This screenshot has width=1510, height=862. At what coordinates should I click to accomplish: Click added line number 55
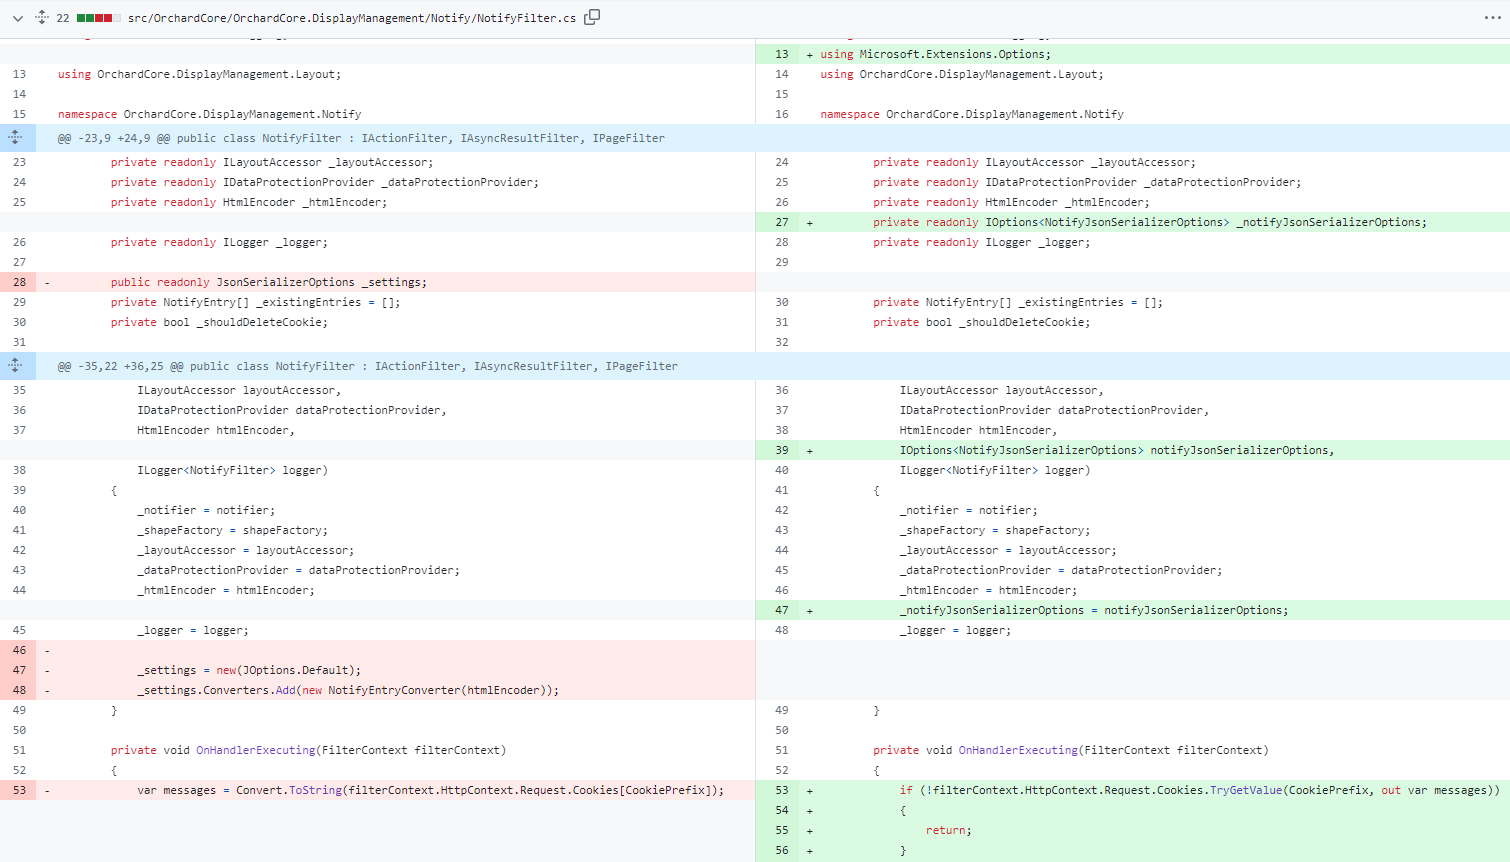coord(781,830)
